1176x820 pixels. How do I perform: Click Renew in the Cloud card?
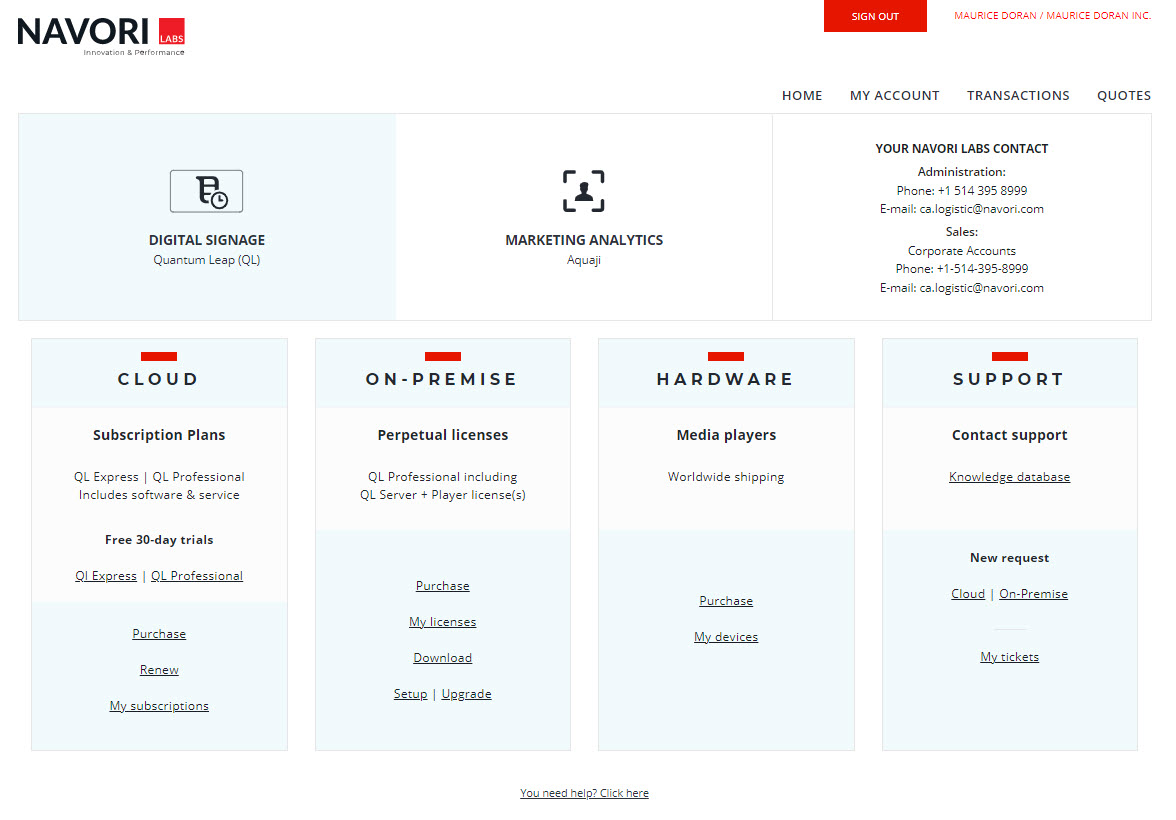pos(159,669)
